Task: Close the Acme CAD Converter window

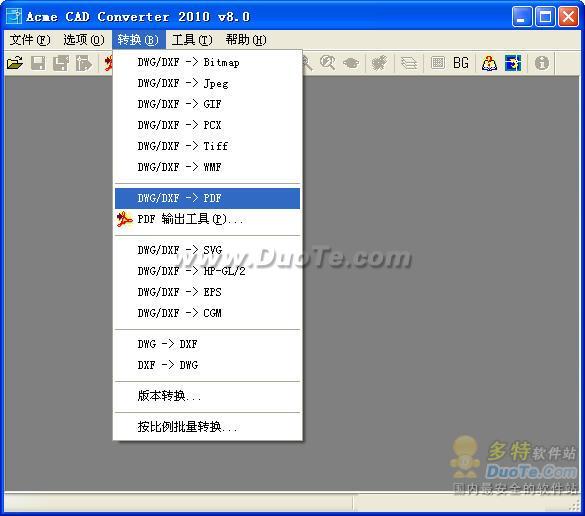Action: tap(568, 16)
